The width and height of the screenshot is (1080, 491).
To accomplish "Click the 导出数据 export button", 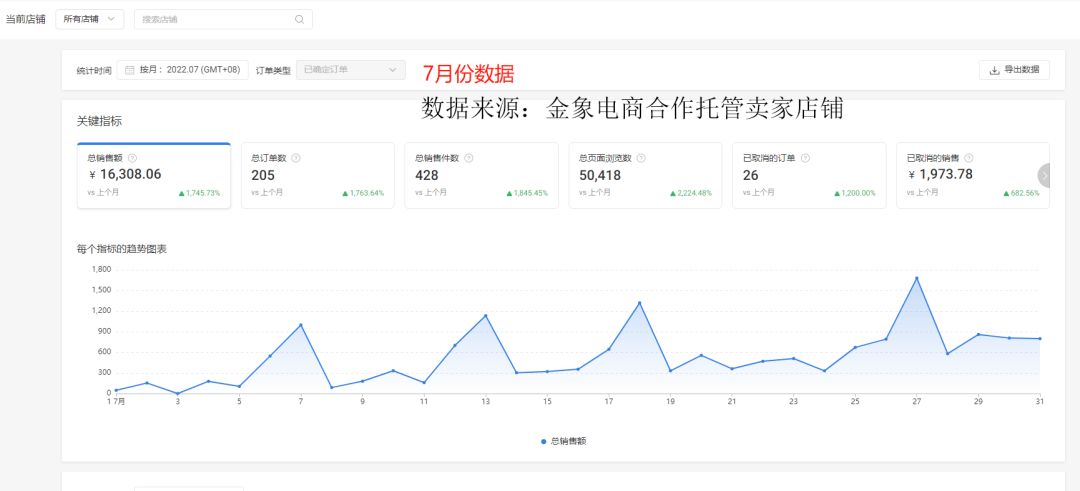I will click(1014, 70).
